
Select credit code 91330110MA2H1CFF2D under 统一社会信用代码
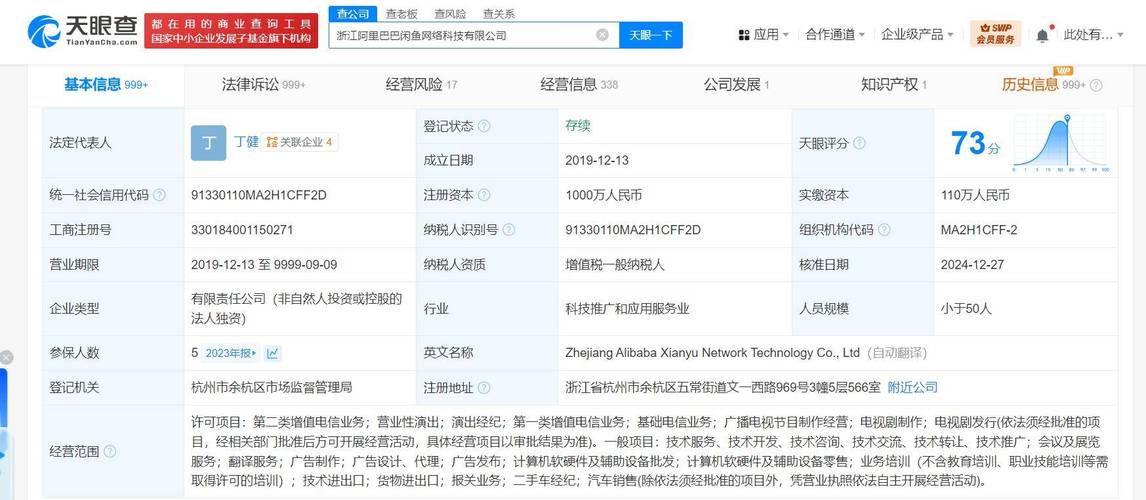coord(259,195)
